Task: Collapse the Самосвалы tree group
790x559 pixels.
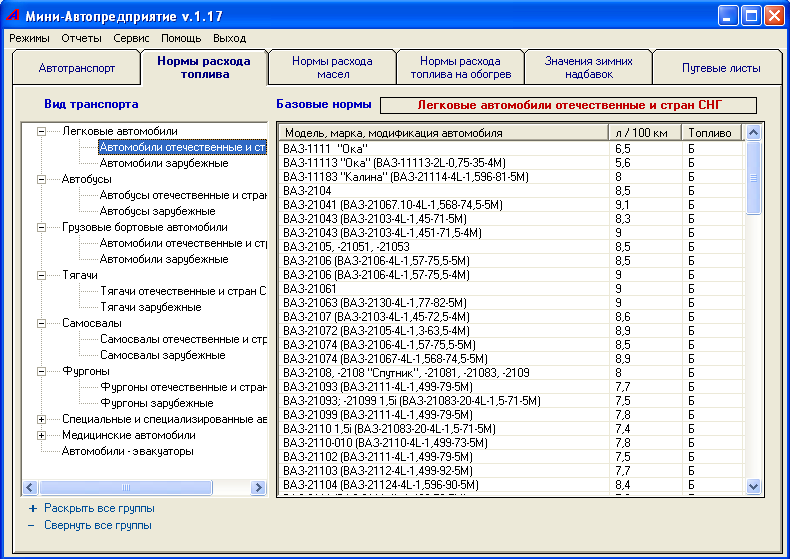Action: (41, 323)
